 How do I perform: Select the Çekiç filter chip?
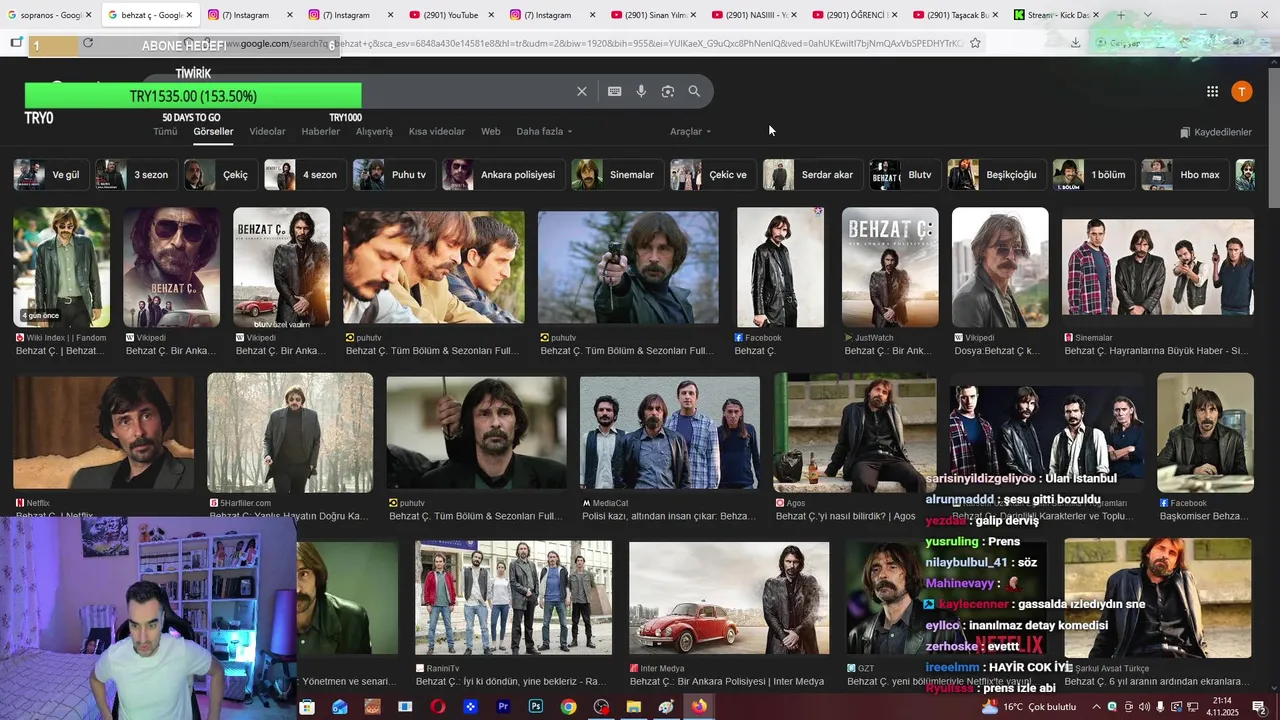[219, 174]
